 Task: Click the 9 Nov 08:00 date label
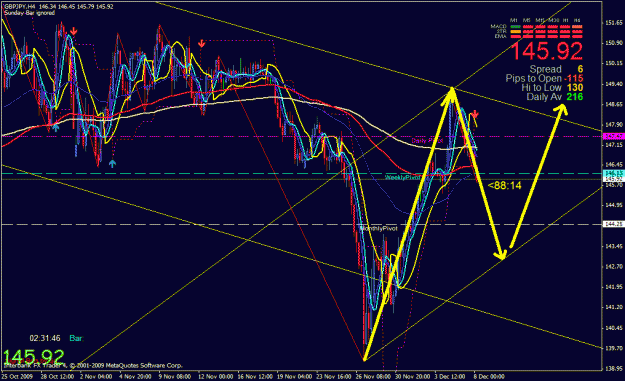pos(175,376)
